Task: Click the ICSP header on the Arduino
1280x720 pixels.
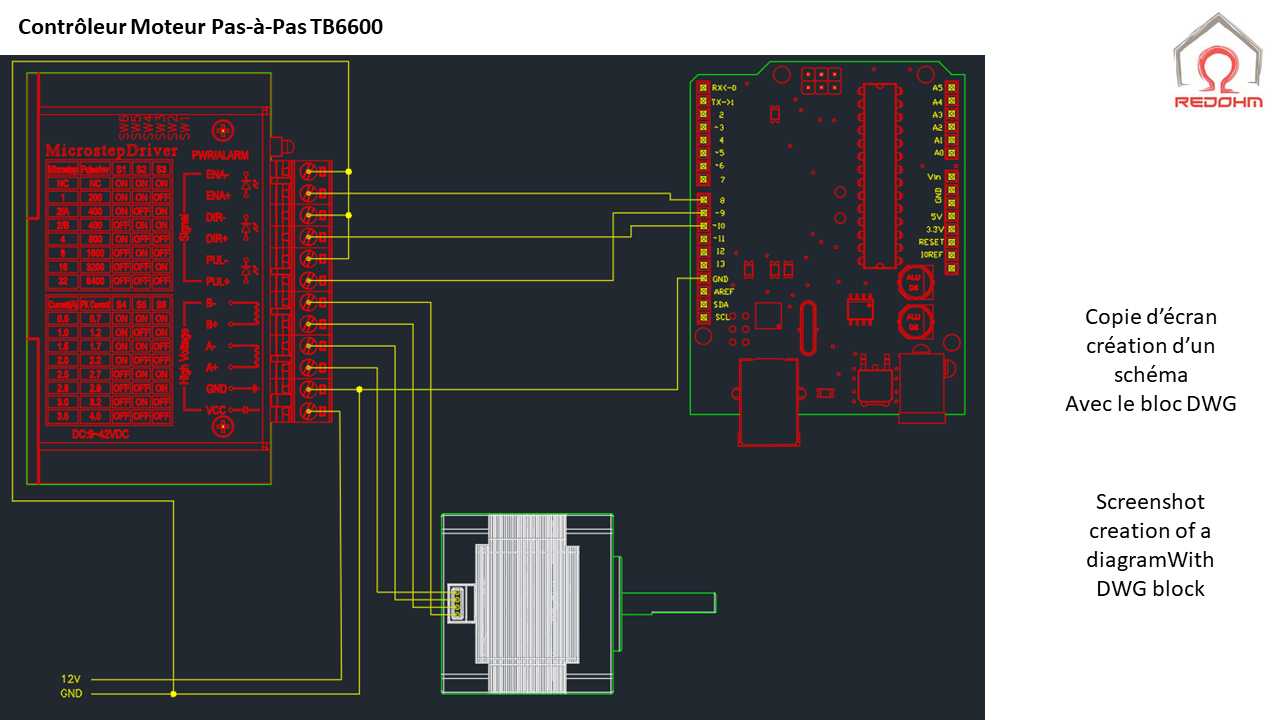Action: [x=821, y=81]
